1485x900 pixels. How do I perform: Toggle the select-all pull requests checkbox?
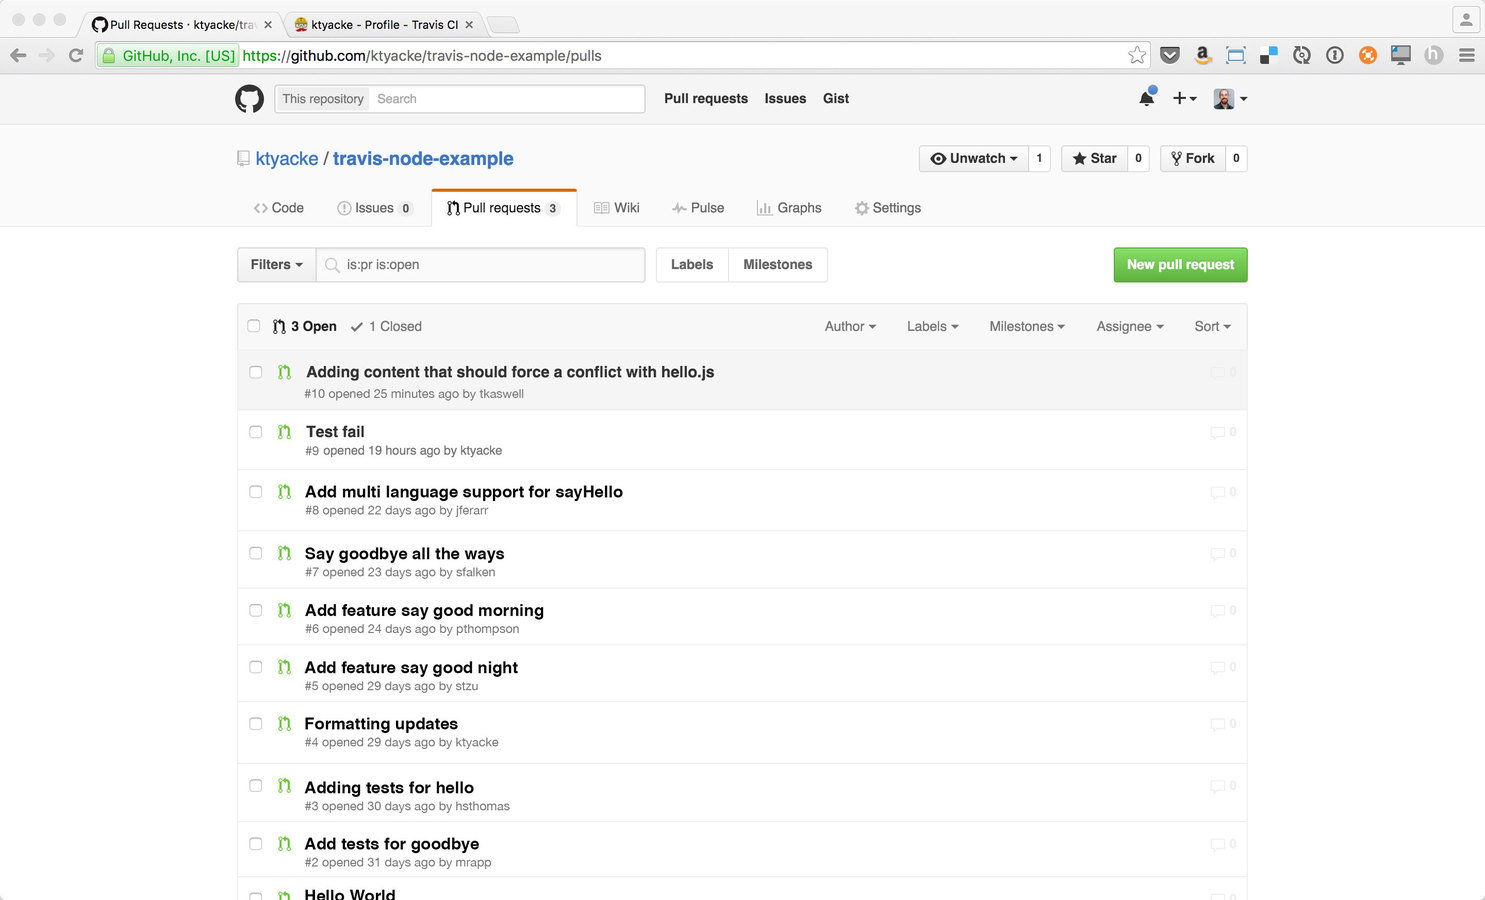coord(254,326)
